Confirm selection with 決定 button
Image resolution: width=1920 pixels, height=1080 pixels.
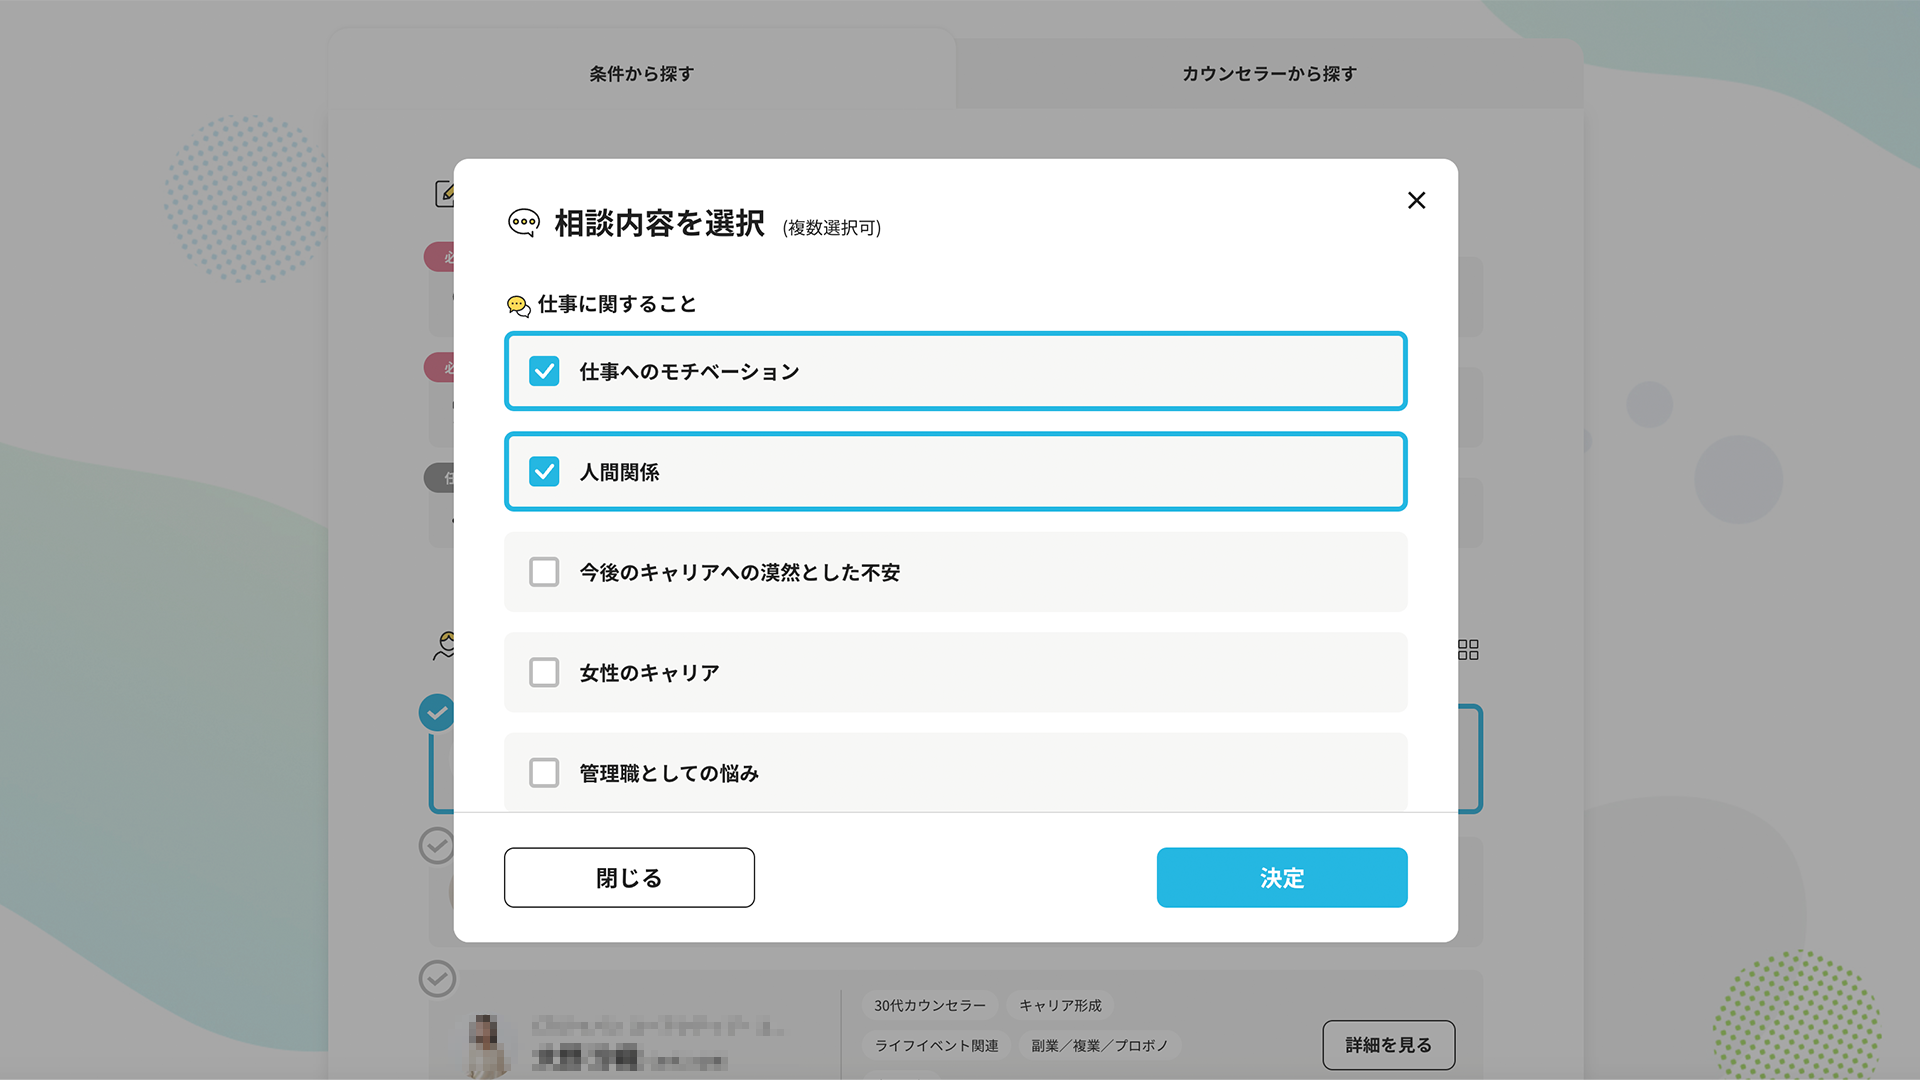click(1282, 878)
